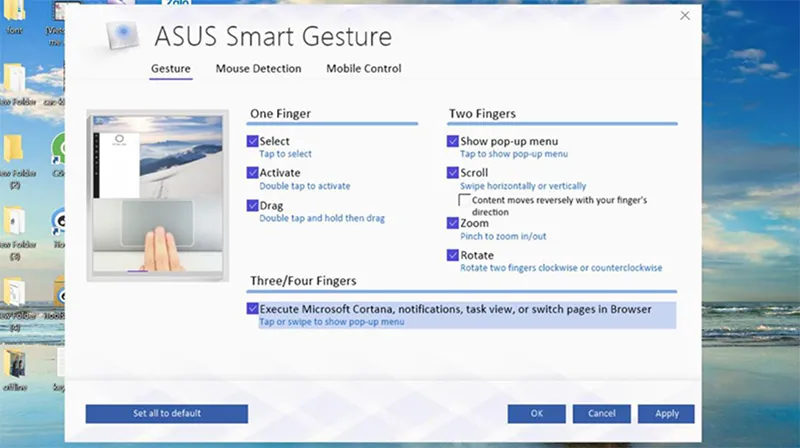
Task: Click the Three/Four Fingers section heading
Action: coord(303,281)
